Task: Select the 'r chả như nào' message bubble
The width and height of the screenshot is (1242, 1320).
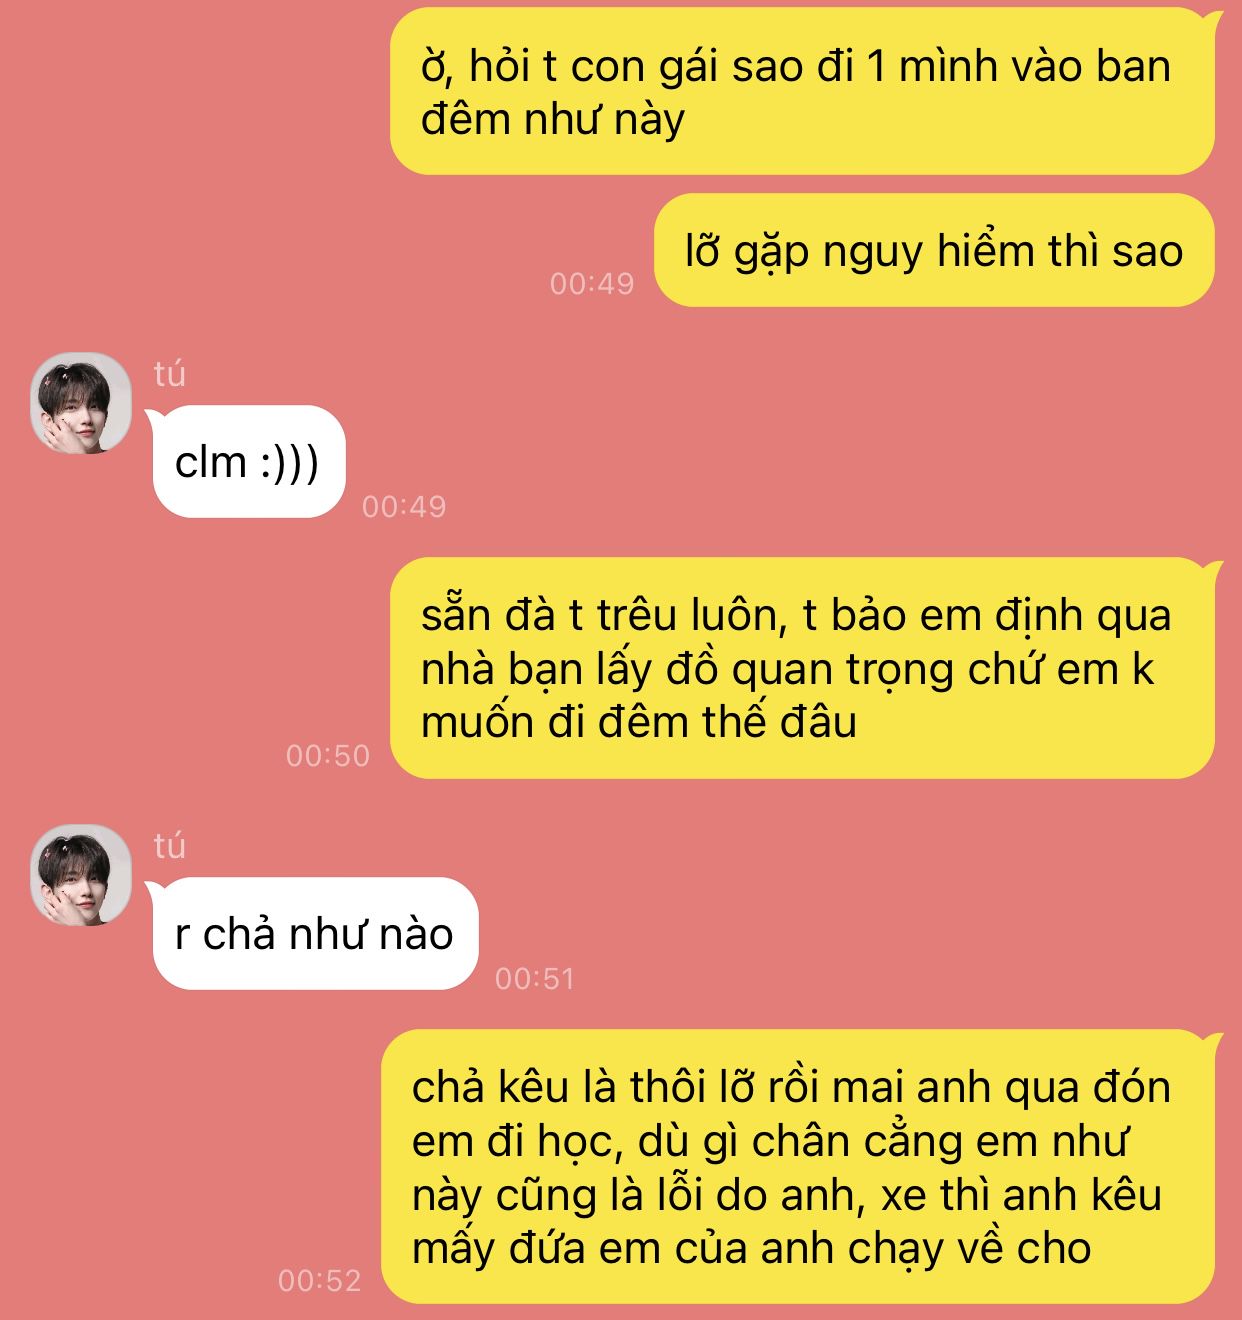Action: tap(315, 934)
